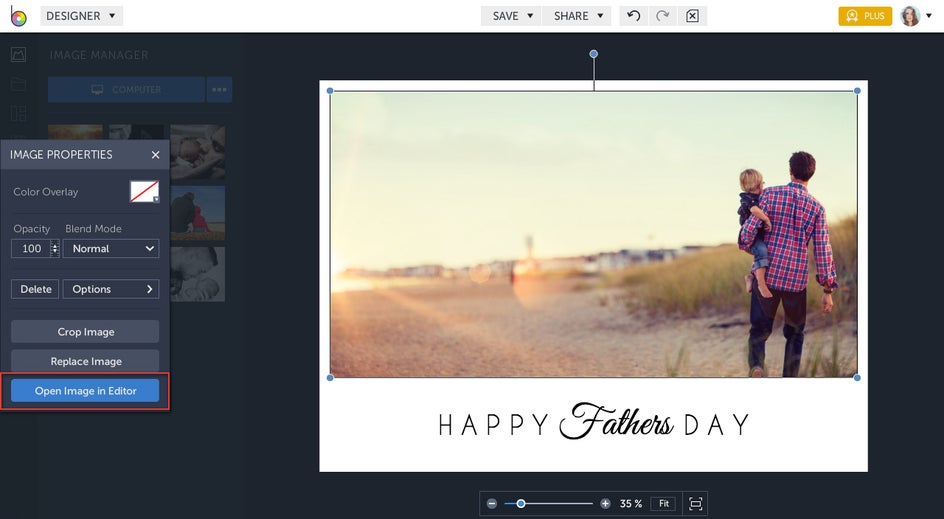
Task: Open the Color Overlay swatch
Action: (x=144, y=191)
